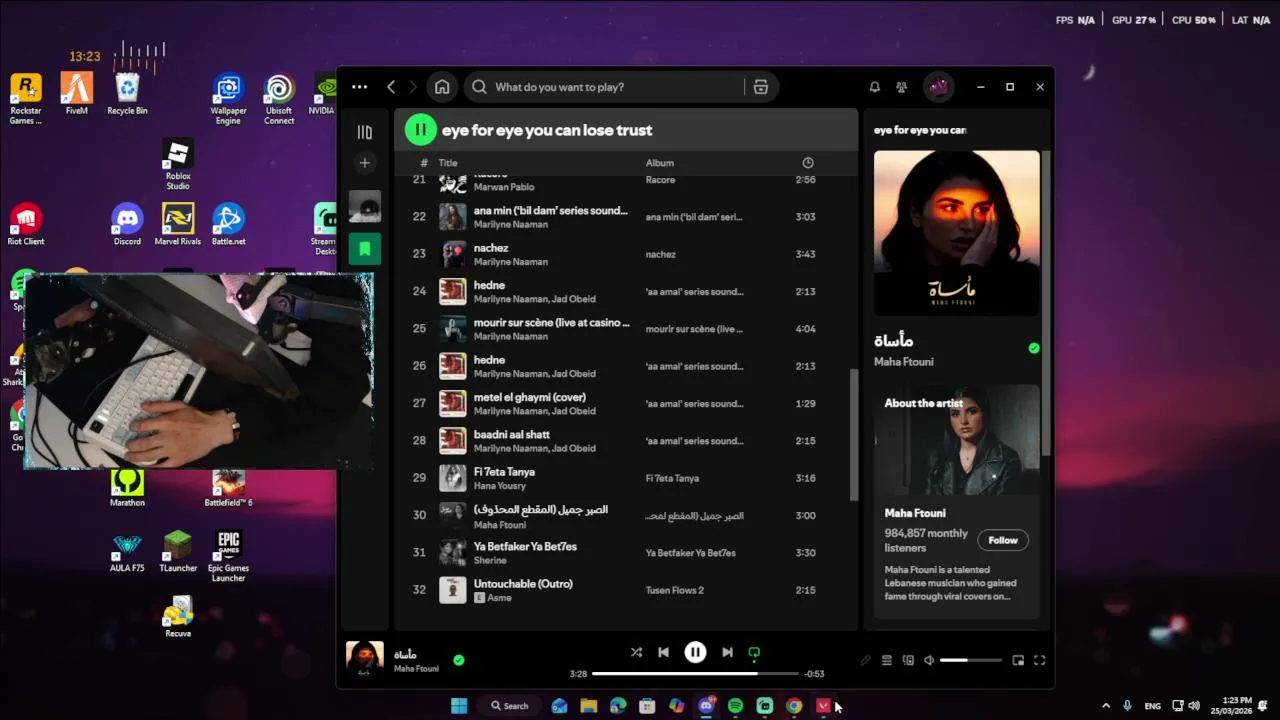Click the lyrics microphone icon in player bar

pos(866,660)
